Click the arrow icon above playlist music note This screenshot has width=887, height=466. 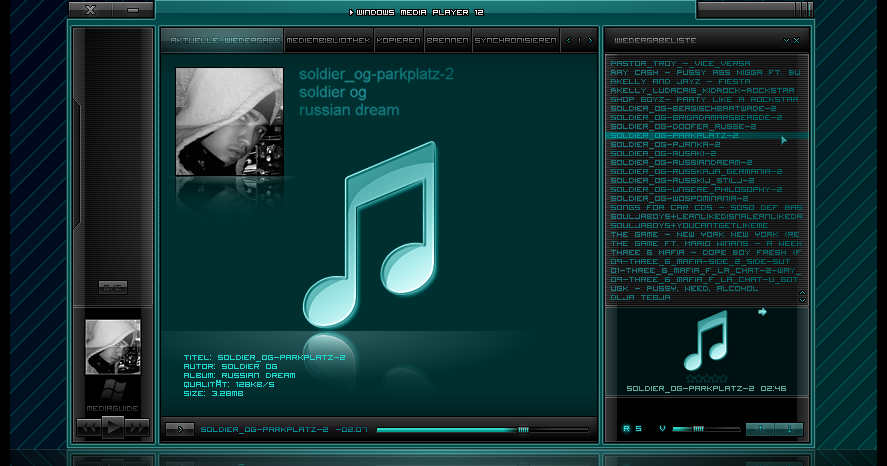762,312
